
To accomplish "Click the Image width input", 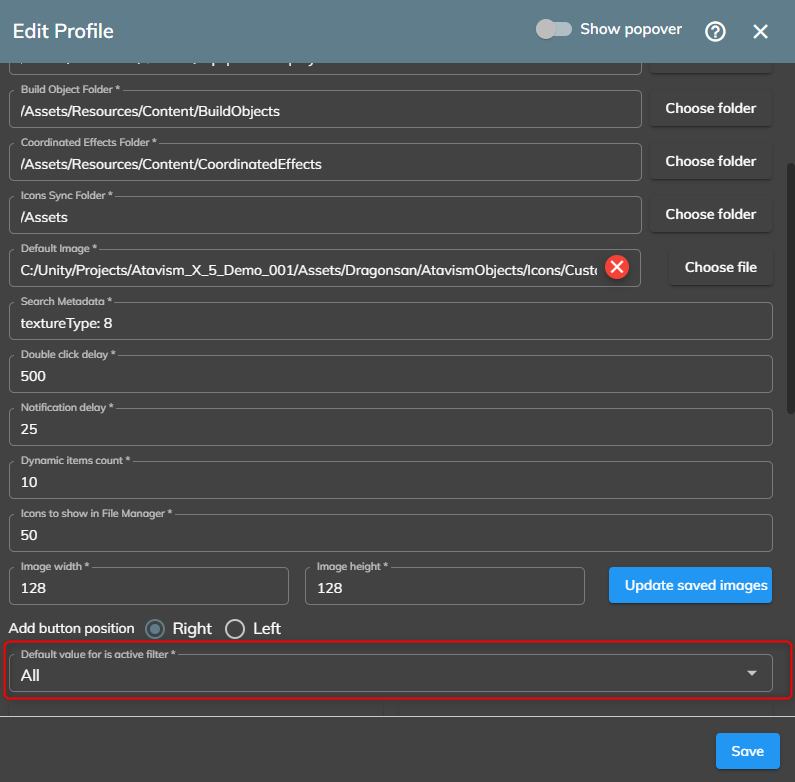I will (148, 588).
